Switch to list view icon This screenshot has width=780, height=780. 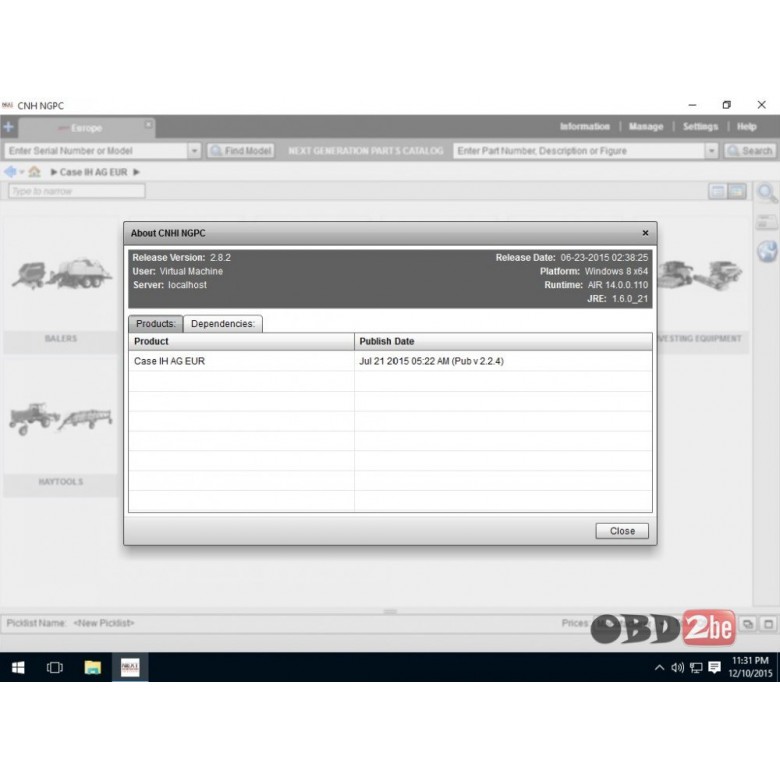click(717, 192)
